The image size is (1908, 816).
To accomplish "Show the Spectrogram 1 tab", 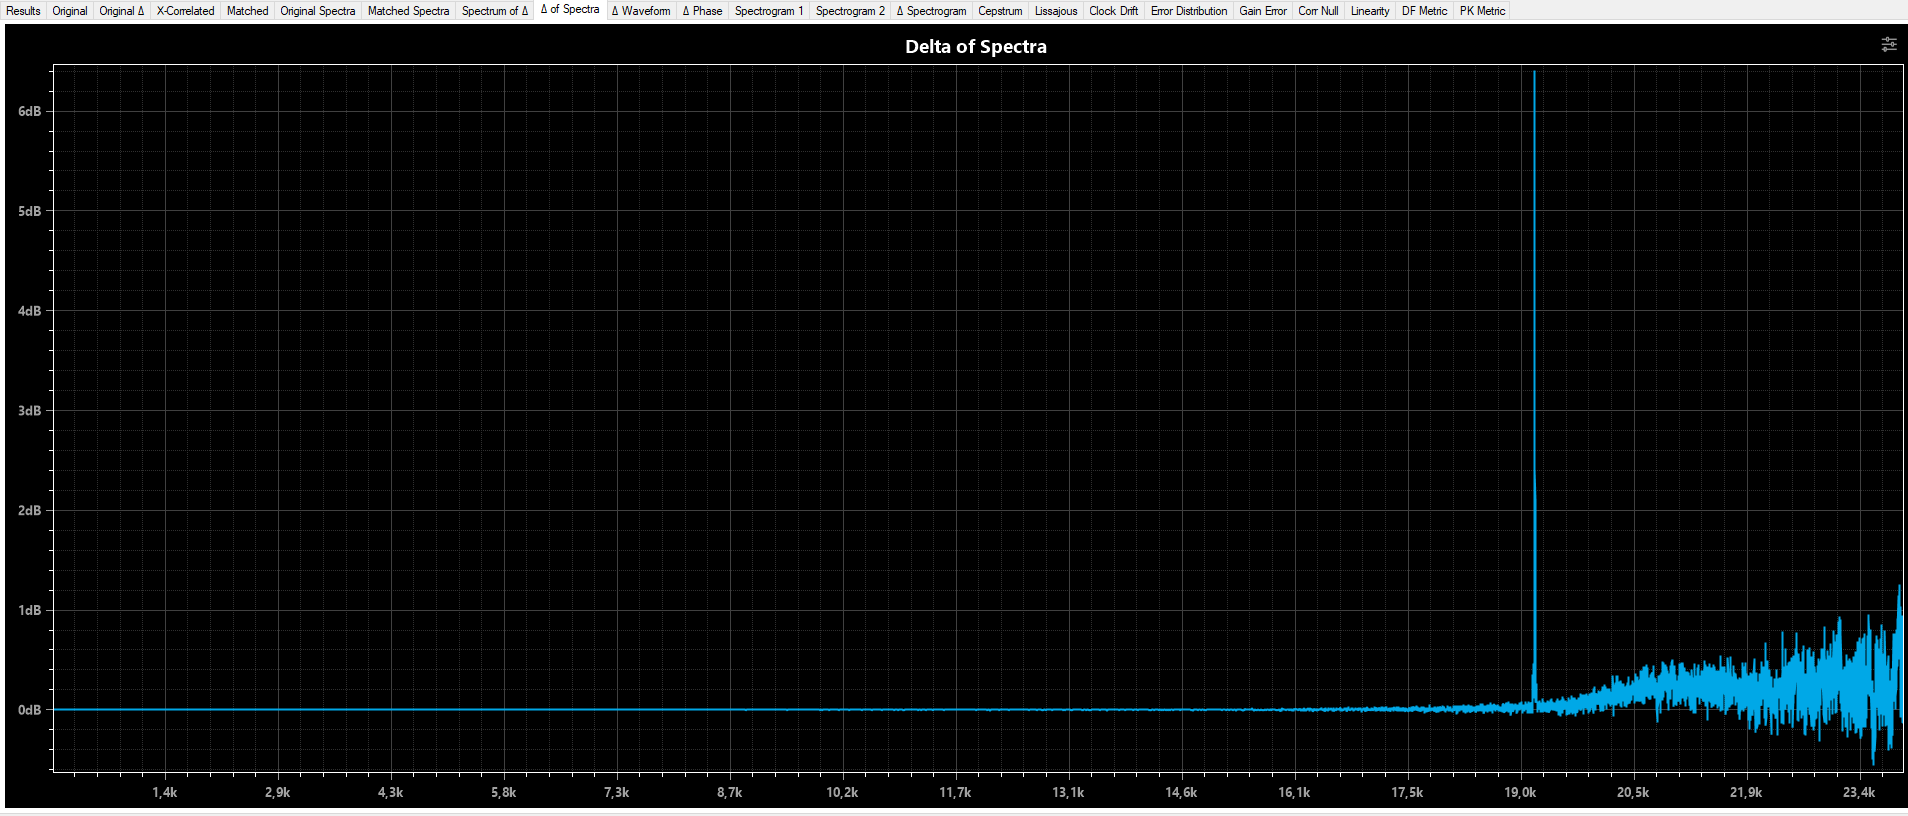I will (768, 11).
